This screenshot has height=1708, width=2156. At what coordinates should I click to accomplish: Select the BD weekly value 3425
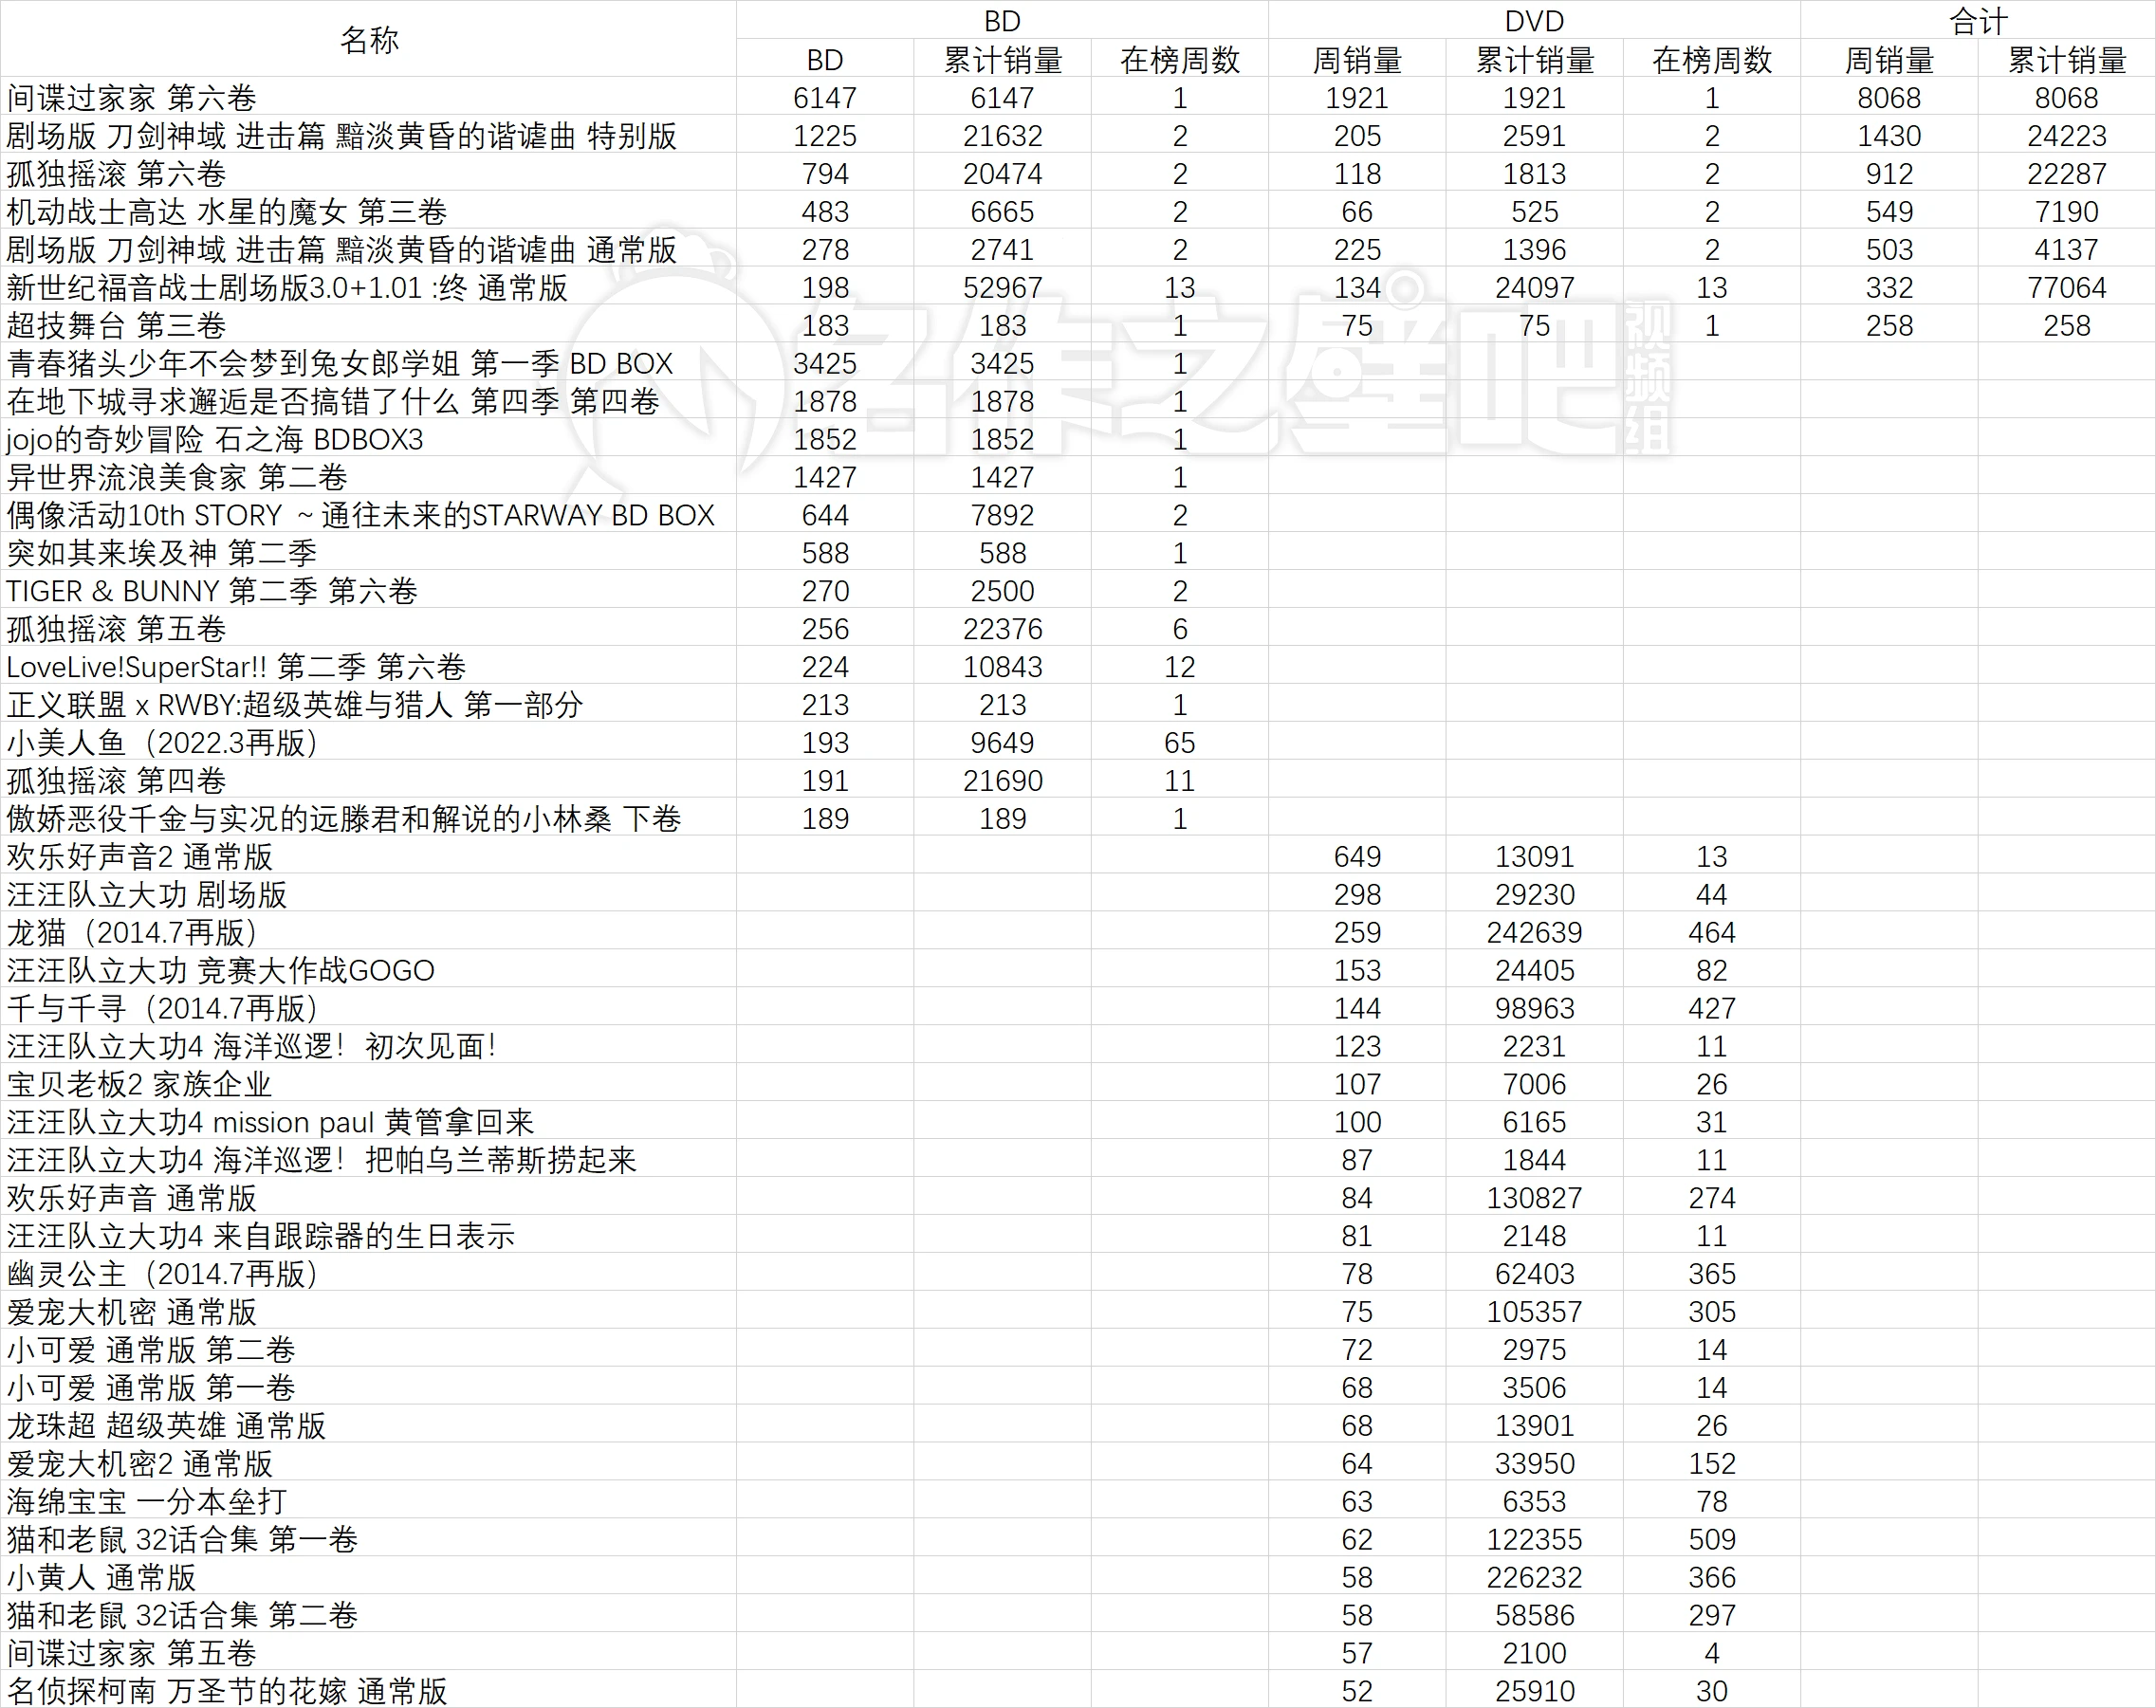825,364
